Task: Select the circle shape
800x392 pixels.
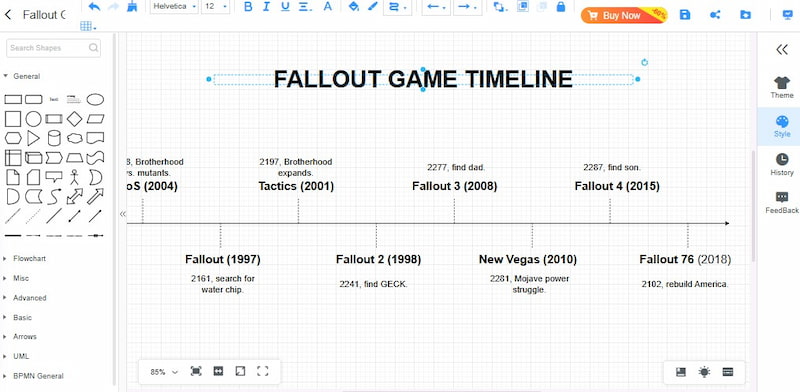Action: pyautogui.click(x=34, y=119)
